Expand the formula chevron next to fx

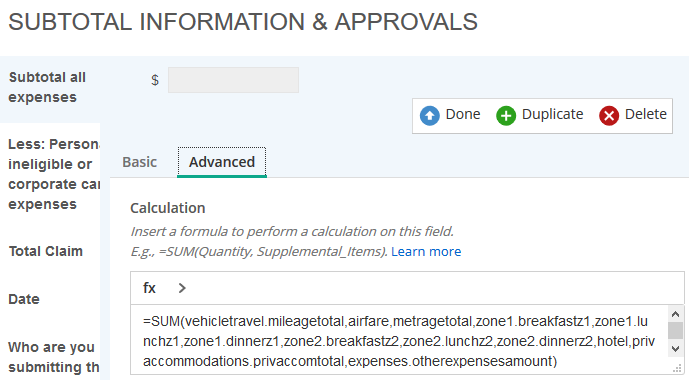182,288
